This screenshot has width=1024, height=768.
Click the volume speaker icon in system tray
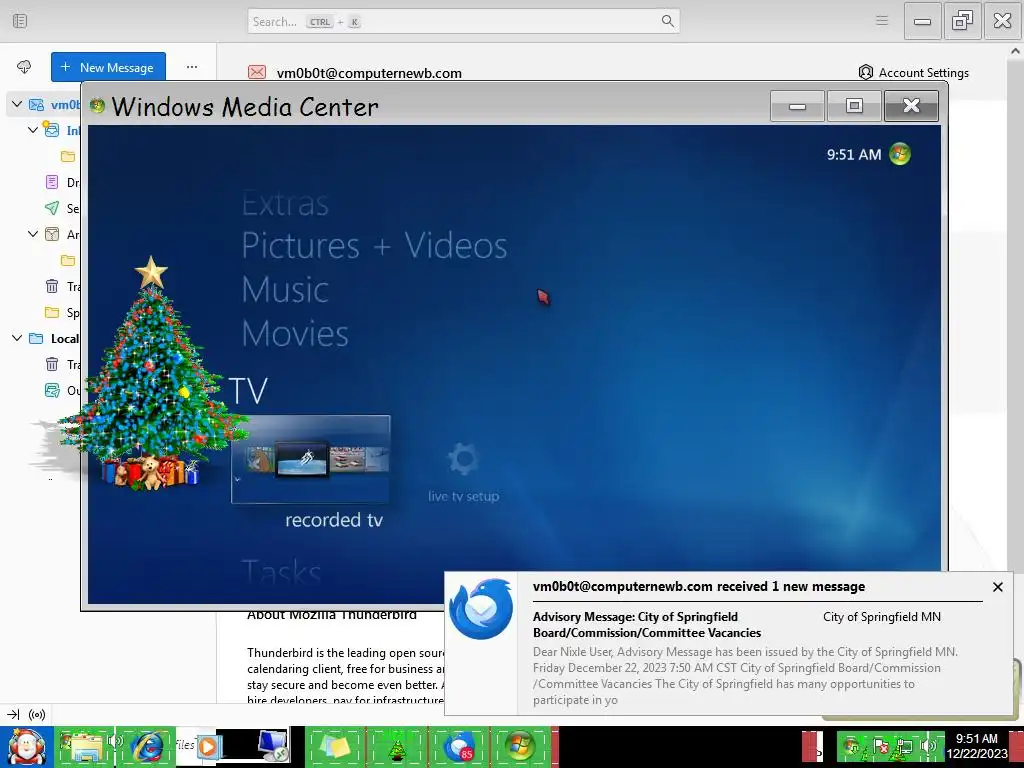pyautogui.click(x=928, y=746)
